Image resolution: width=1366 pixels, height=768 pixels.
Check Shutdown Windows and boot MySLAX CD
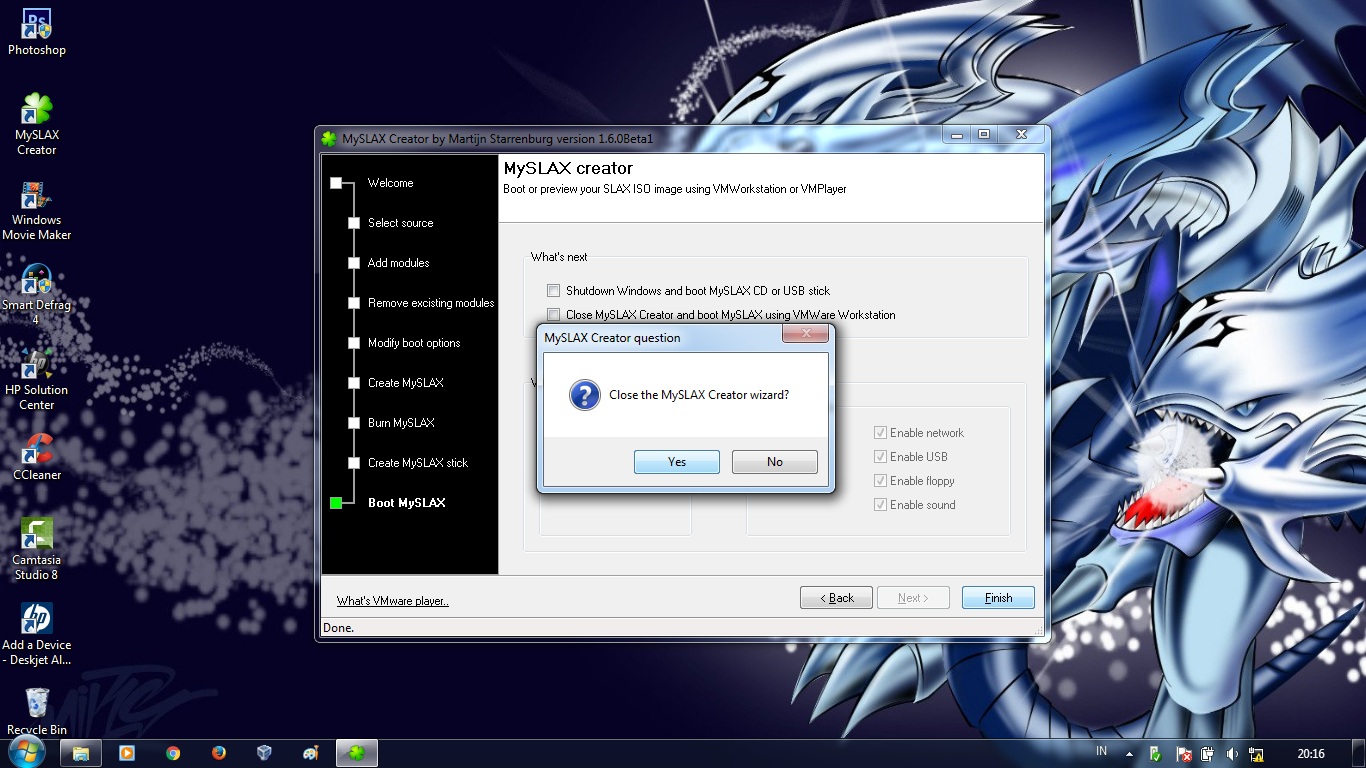[553, 291]
